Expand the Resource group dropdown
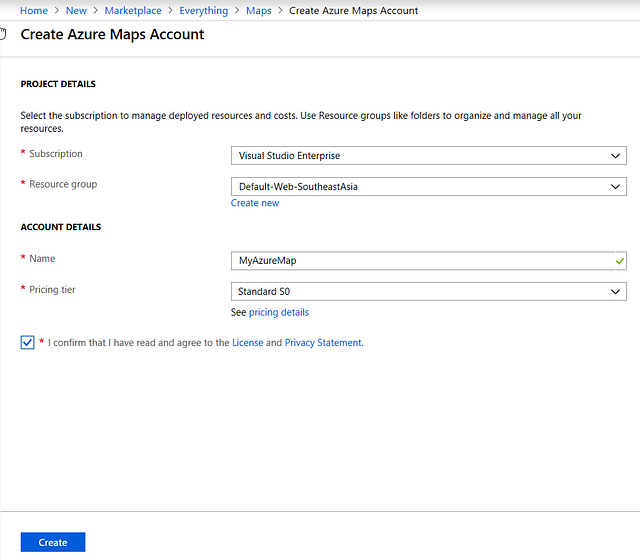640x560 pixels. point(429,187)
